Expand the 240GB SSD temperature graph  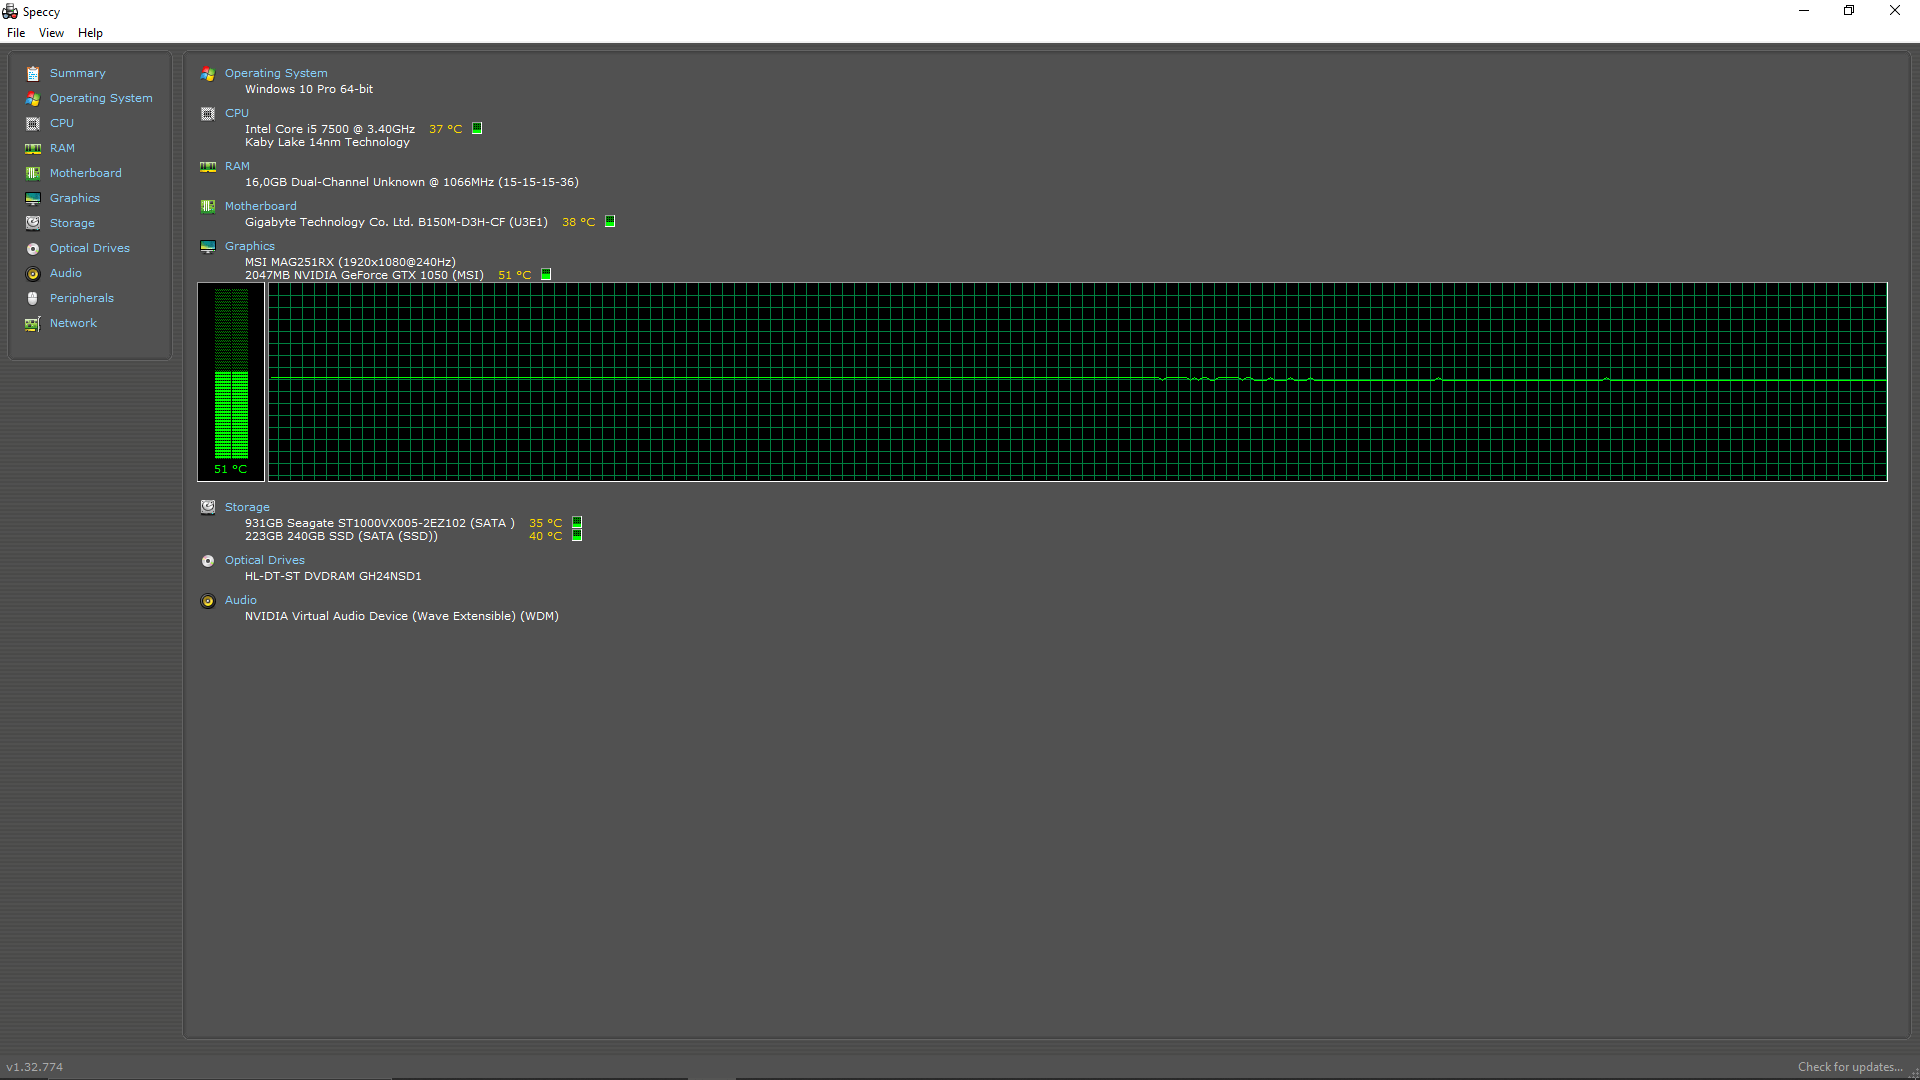click(577, 536)
